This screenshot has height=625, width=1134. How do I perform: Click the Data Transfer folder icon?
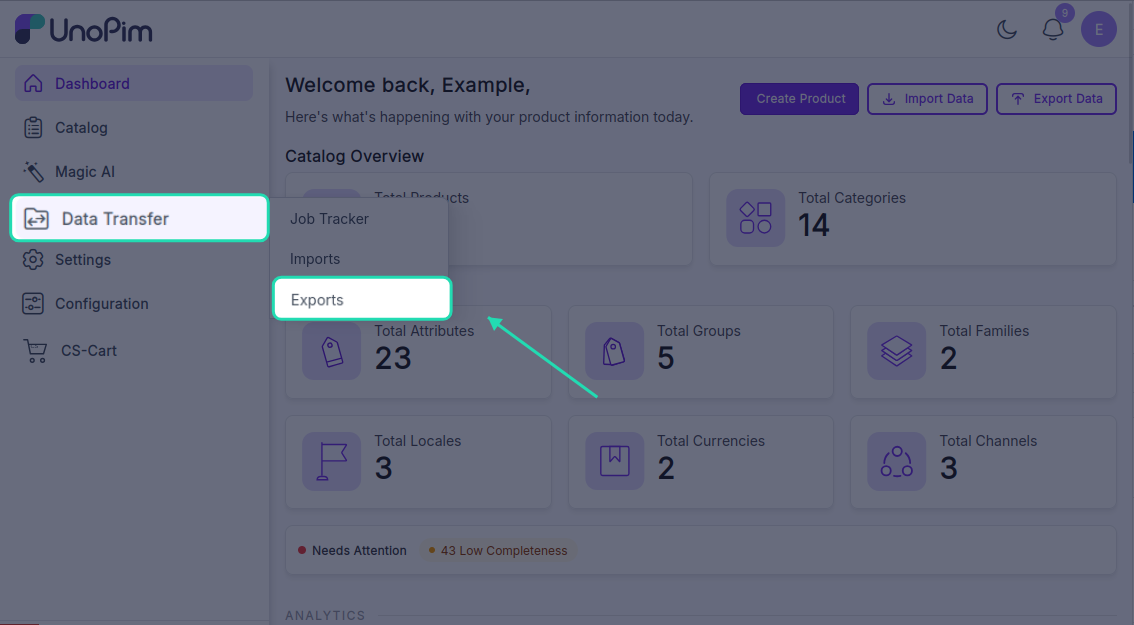(36, 218)
